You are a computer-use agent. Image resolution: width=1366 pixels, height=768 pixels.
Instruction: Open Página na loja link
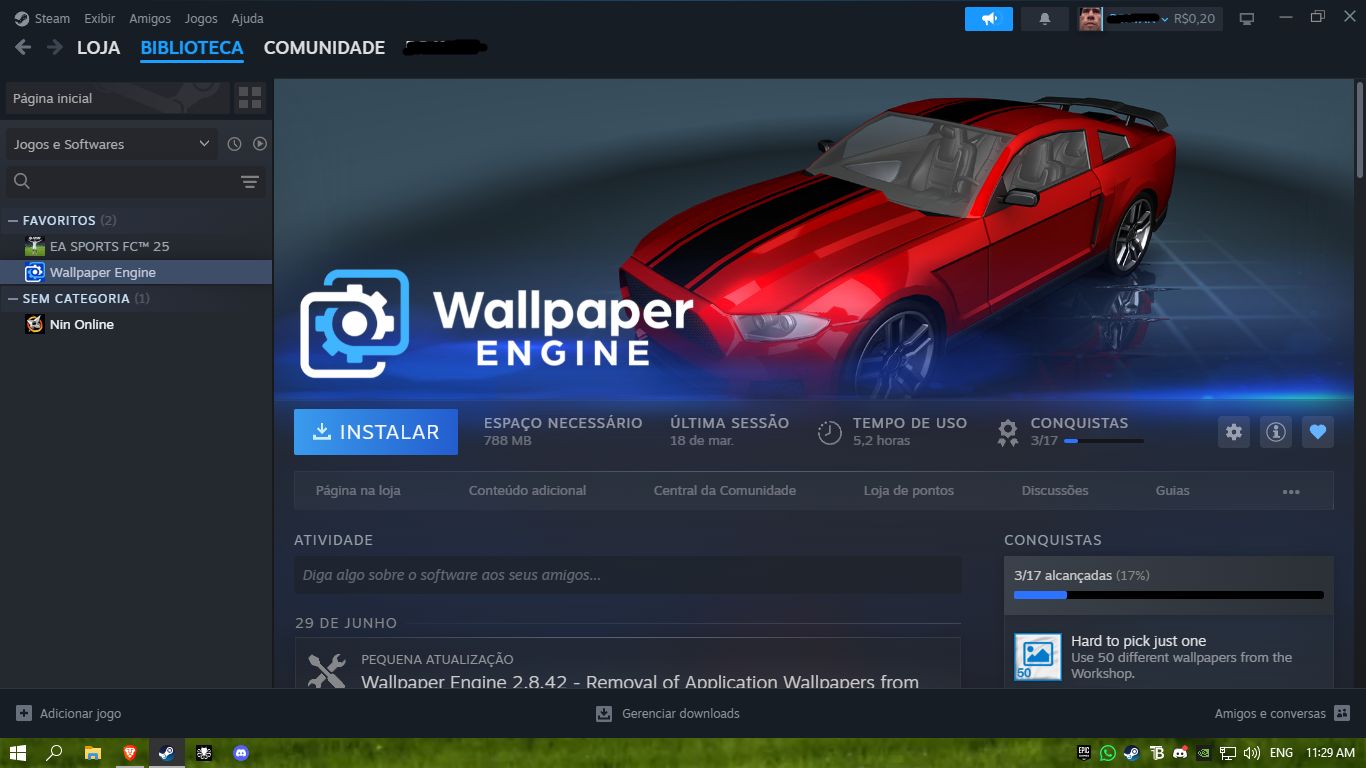pyautogui.click(x=358, y=491)
